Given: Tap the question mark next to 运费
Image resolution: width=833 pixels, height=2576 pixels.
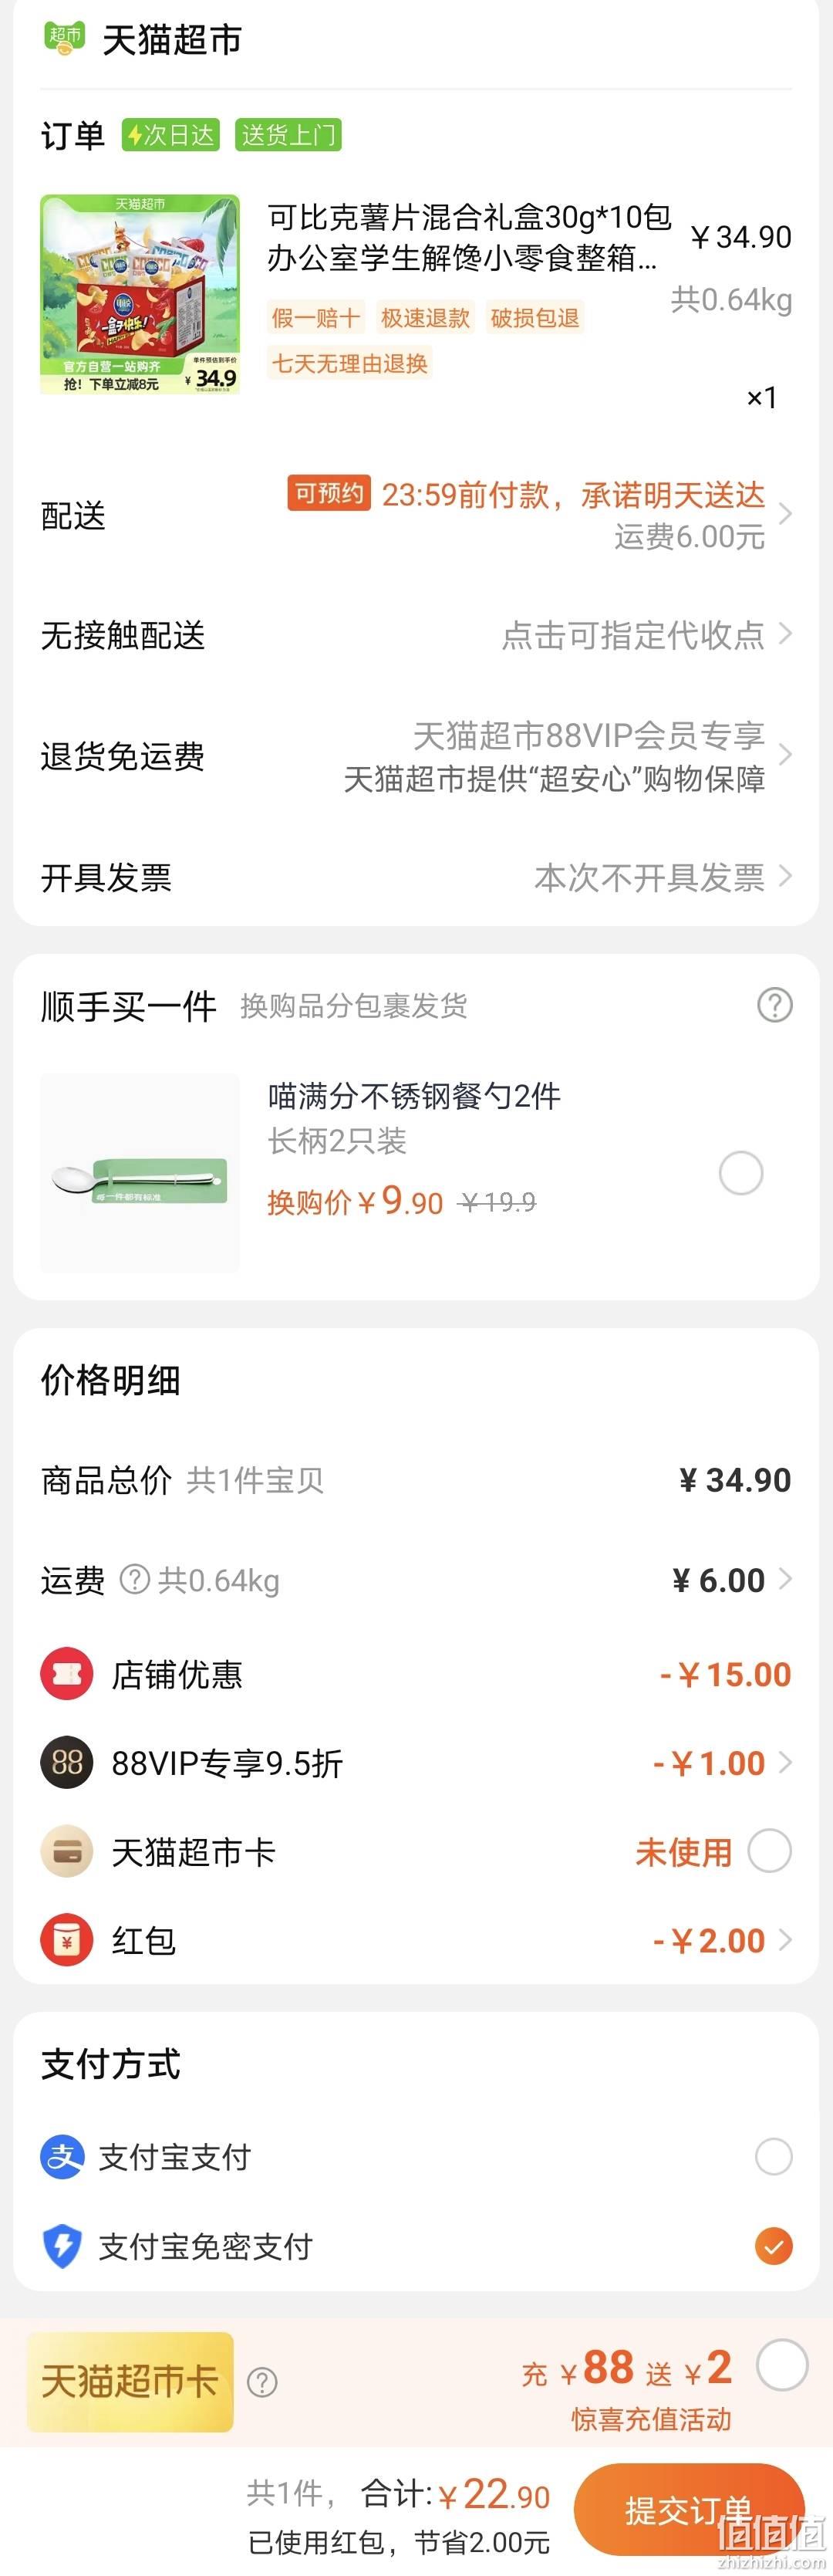Looking at the screenshot, I should click(x=135, y=1580).
